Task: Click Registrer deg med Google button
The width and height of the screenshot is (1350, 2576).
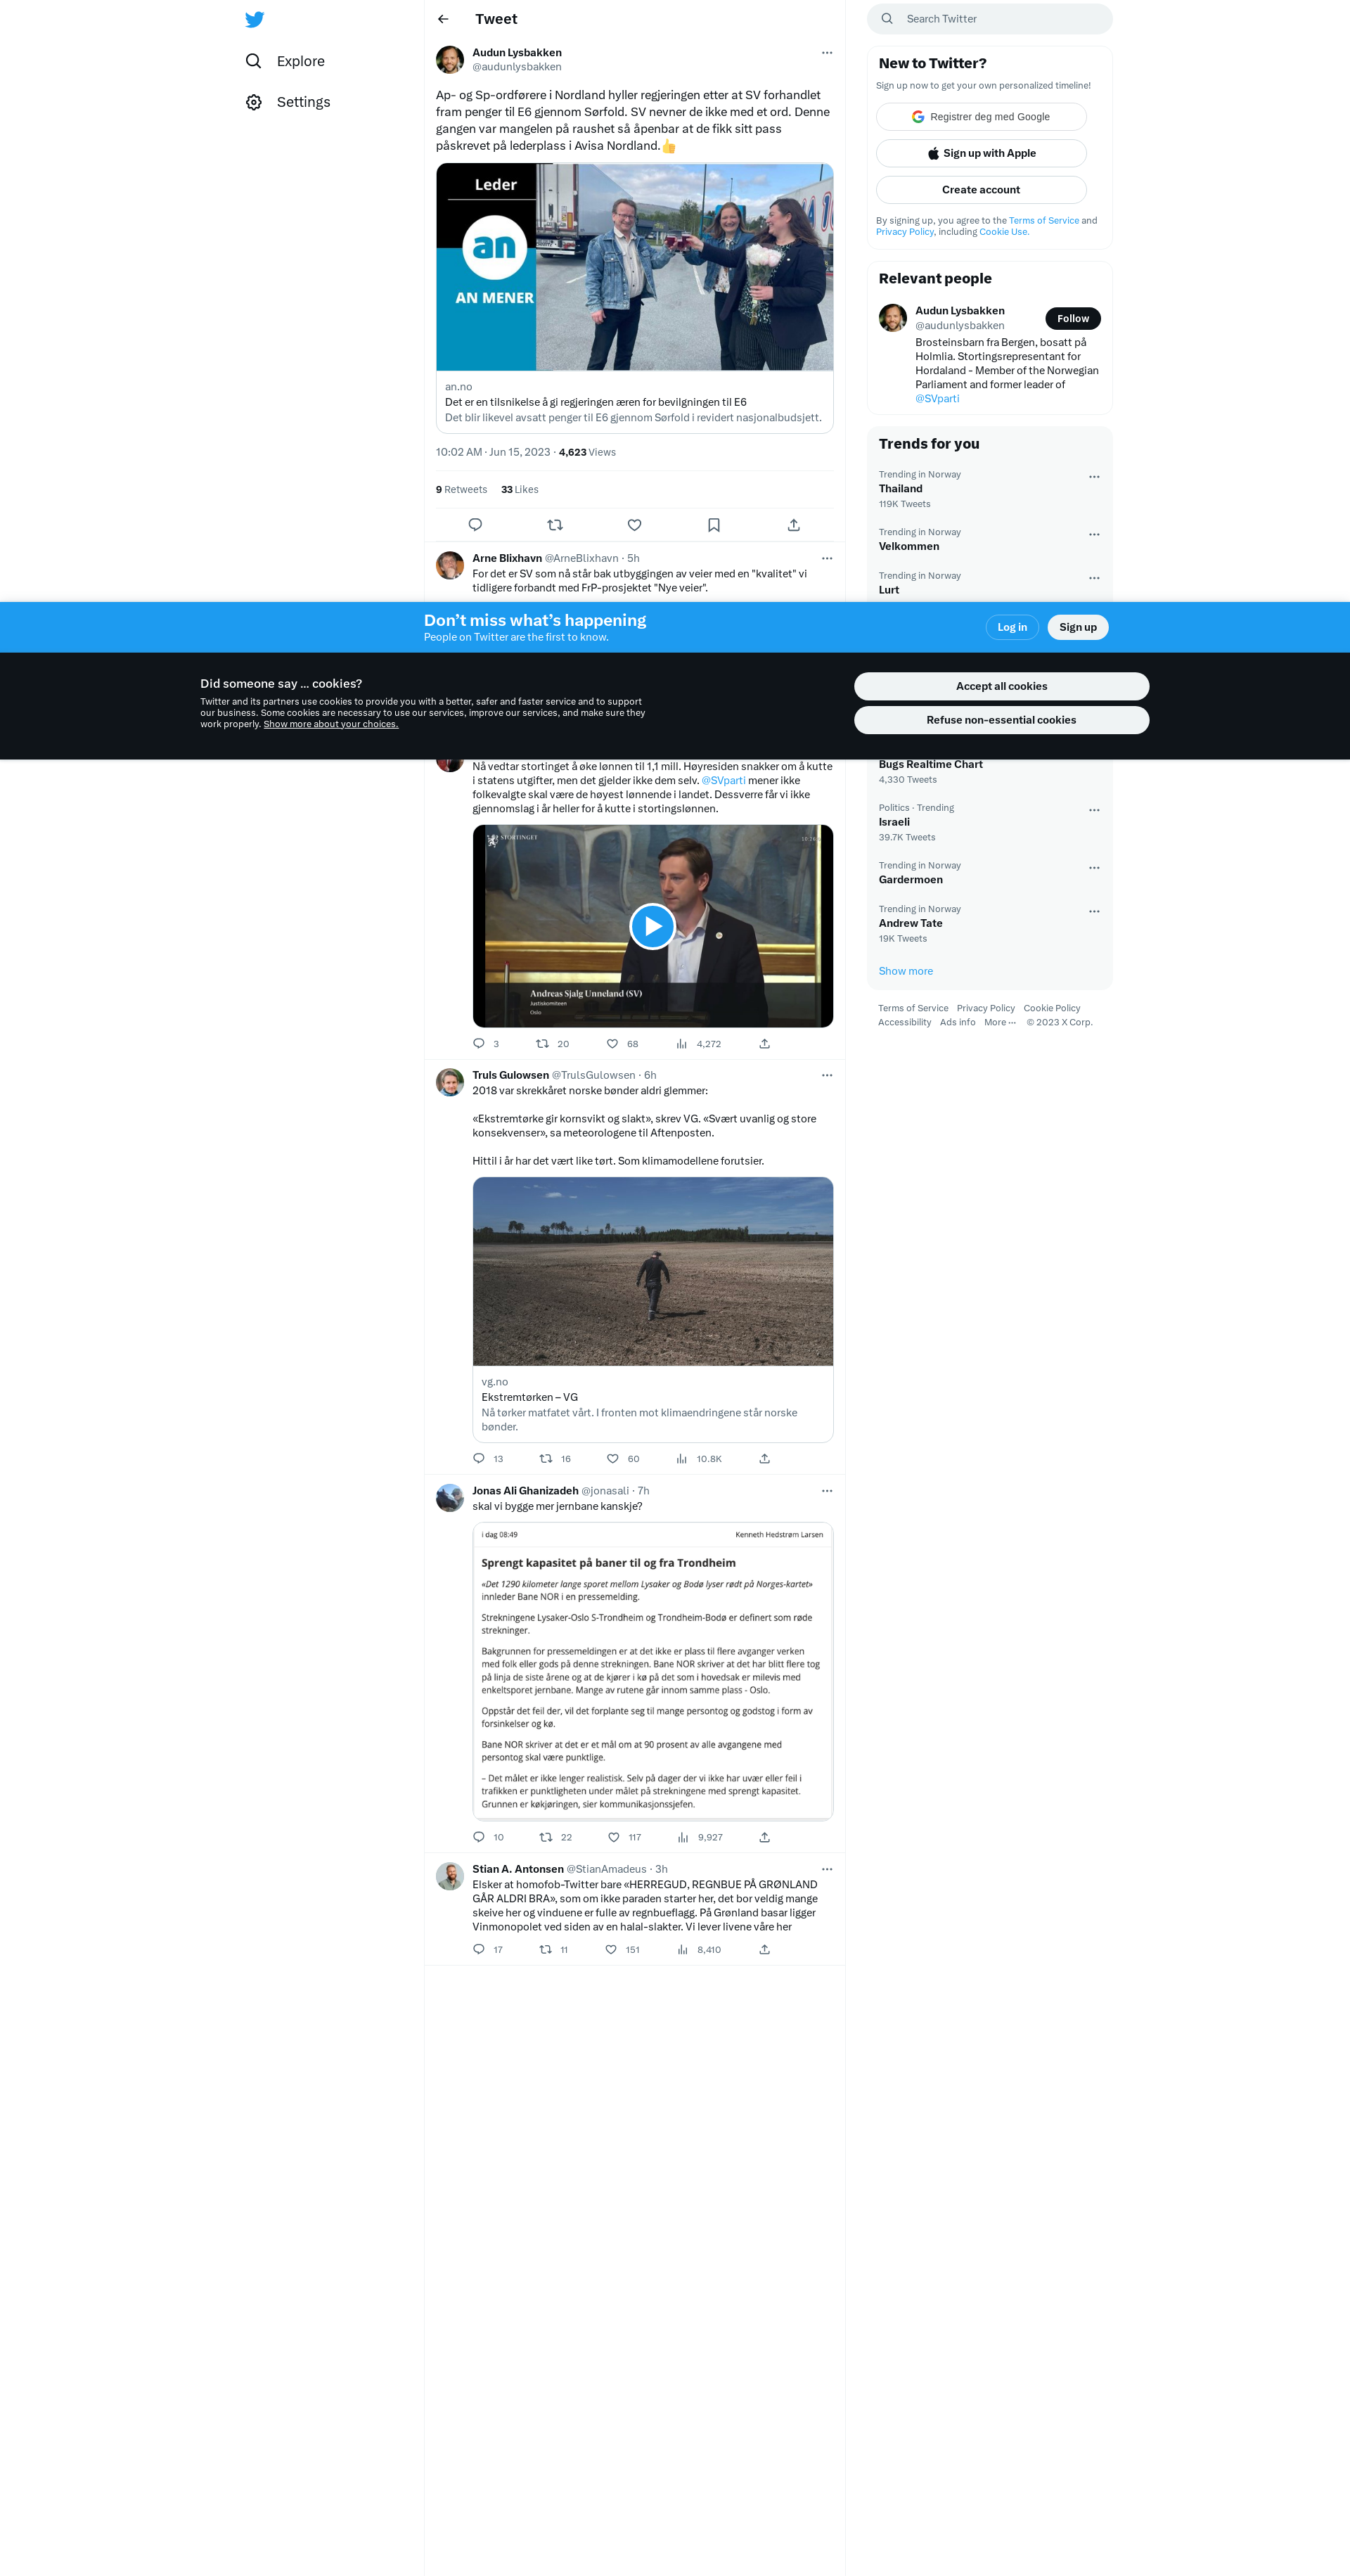Action: point(981,117)
